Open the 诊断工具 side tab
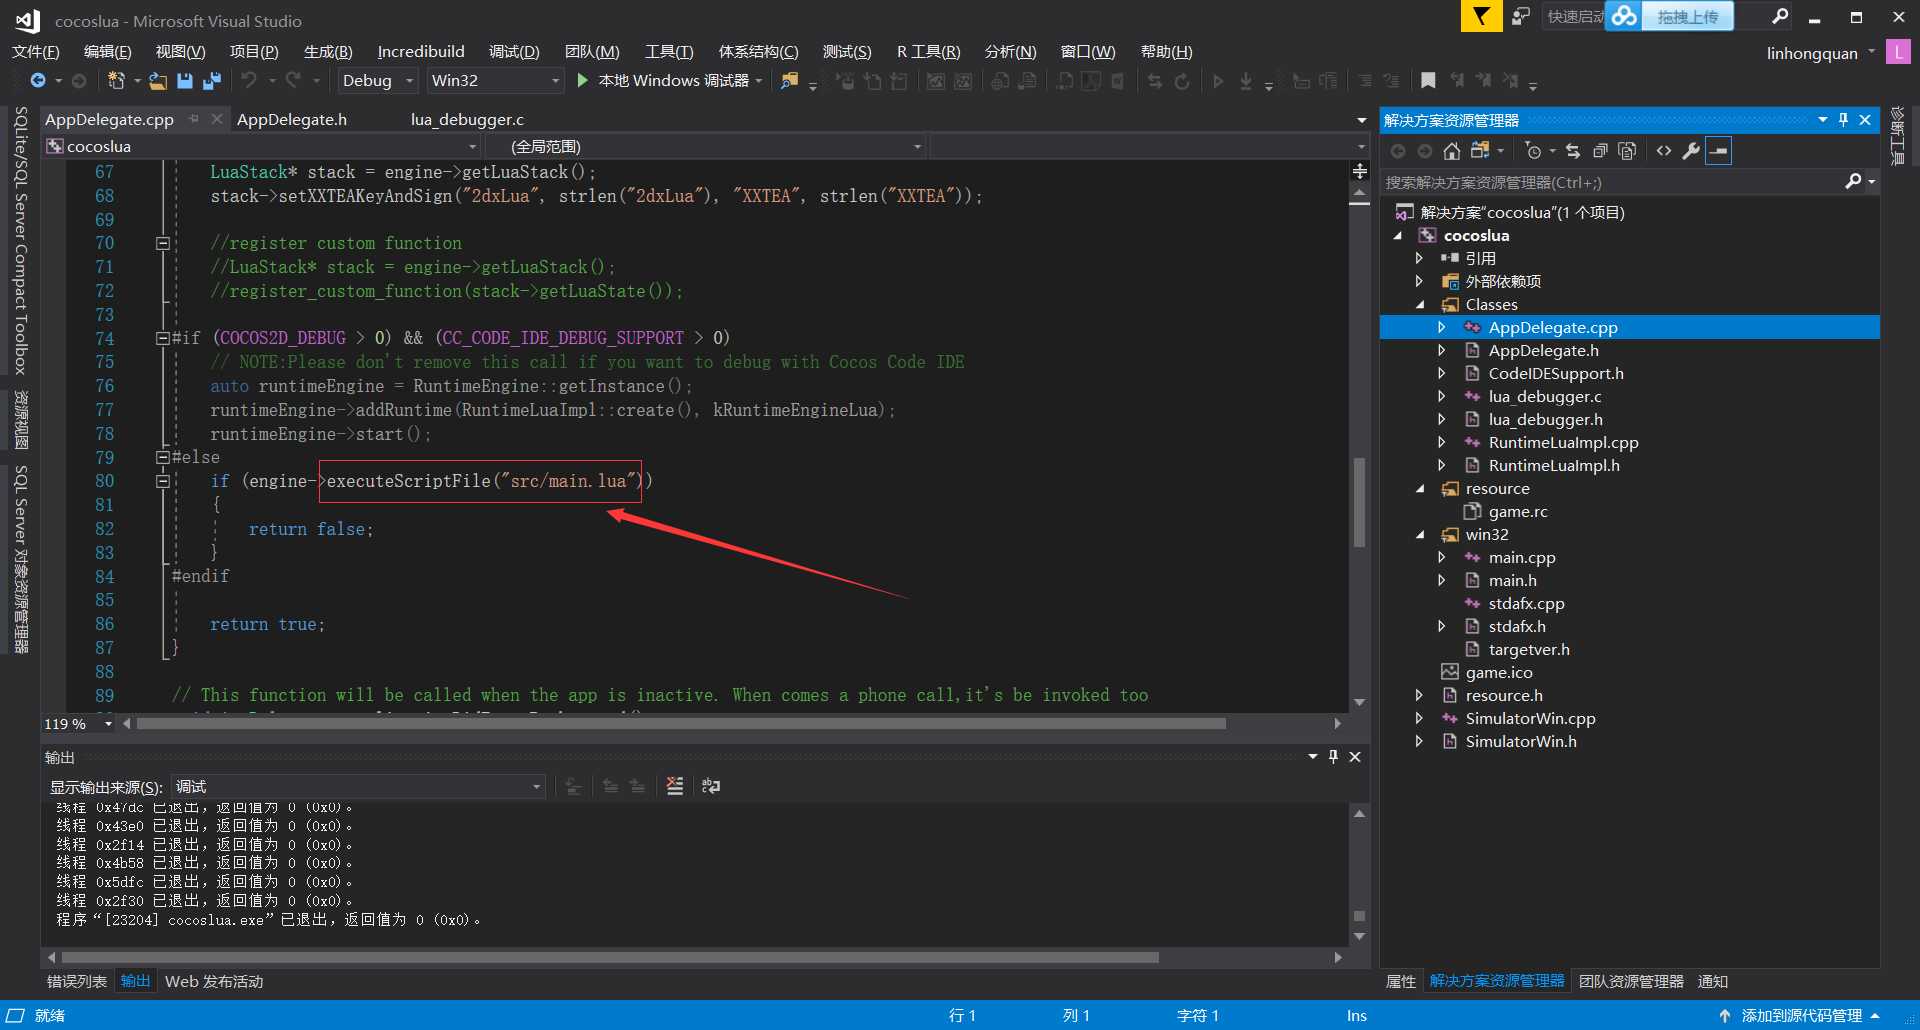The image size is (1920, 1030). pyautogui.click(x=1897, y=135)
